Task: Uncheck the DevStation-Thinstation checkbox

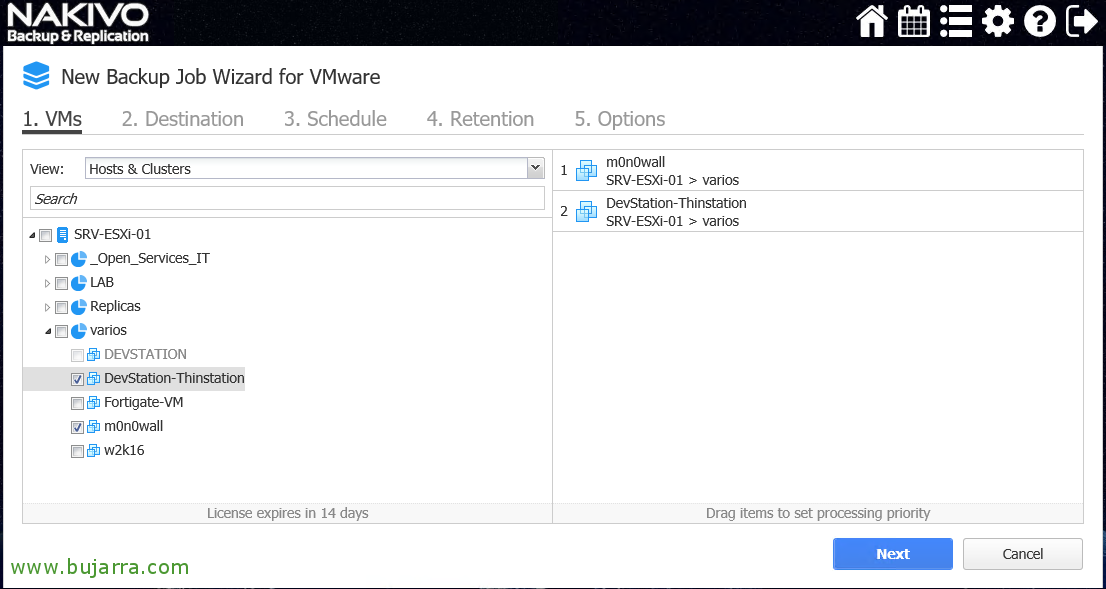Action: coord(78,379)
